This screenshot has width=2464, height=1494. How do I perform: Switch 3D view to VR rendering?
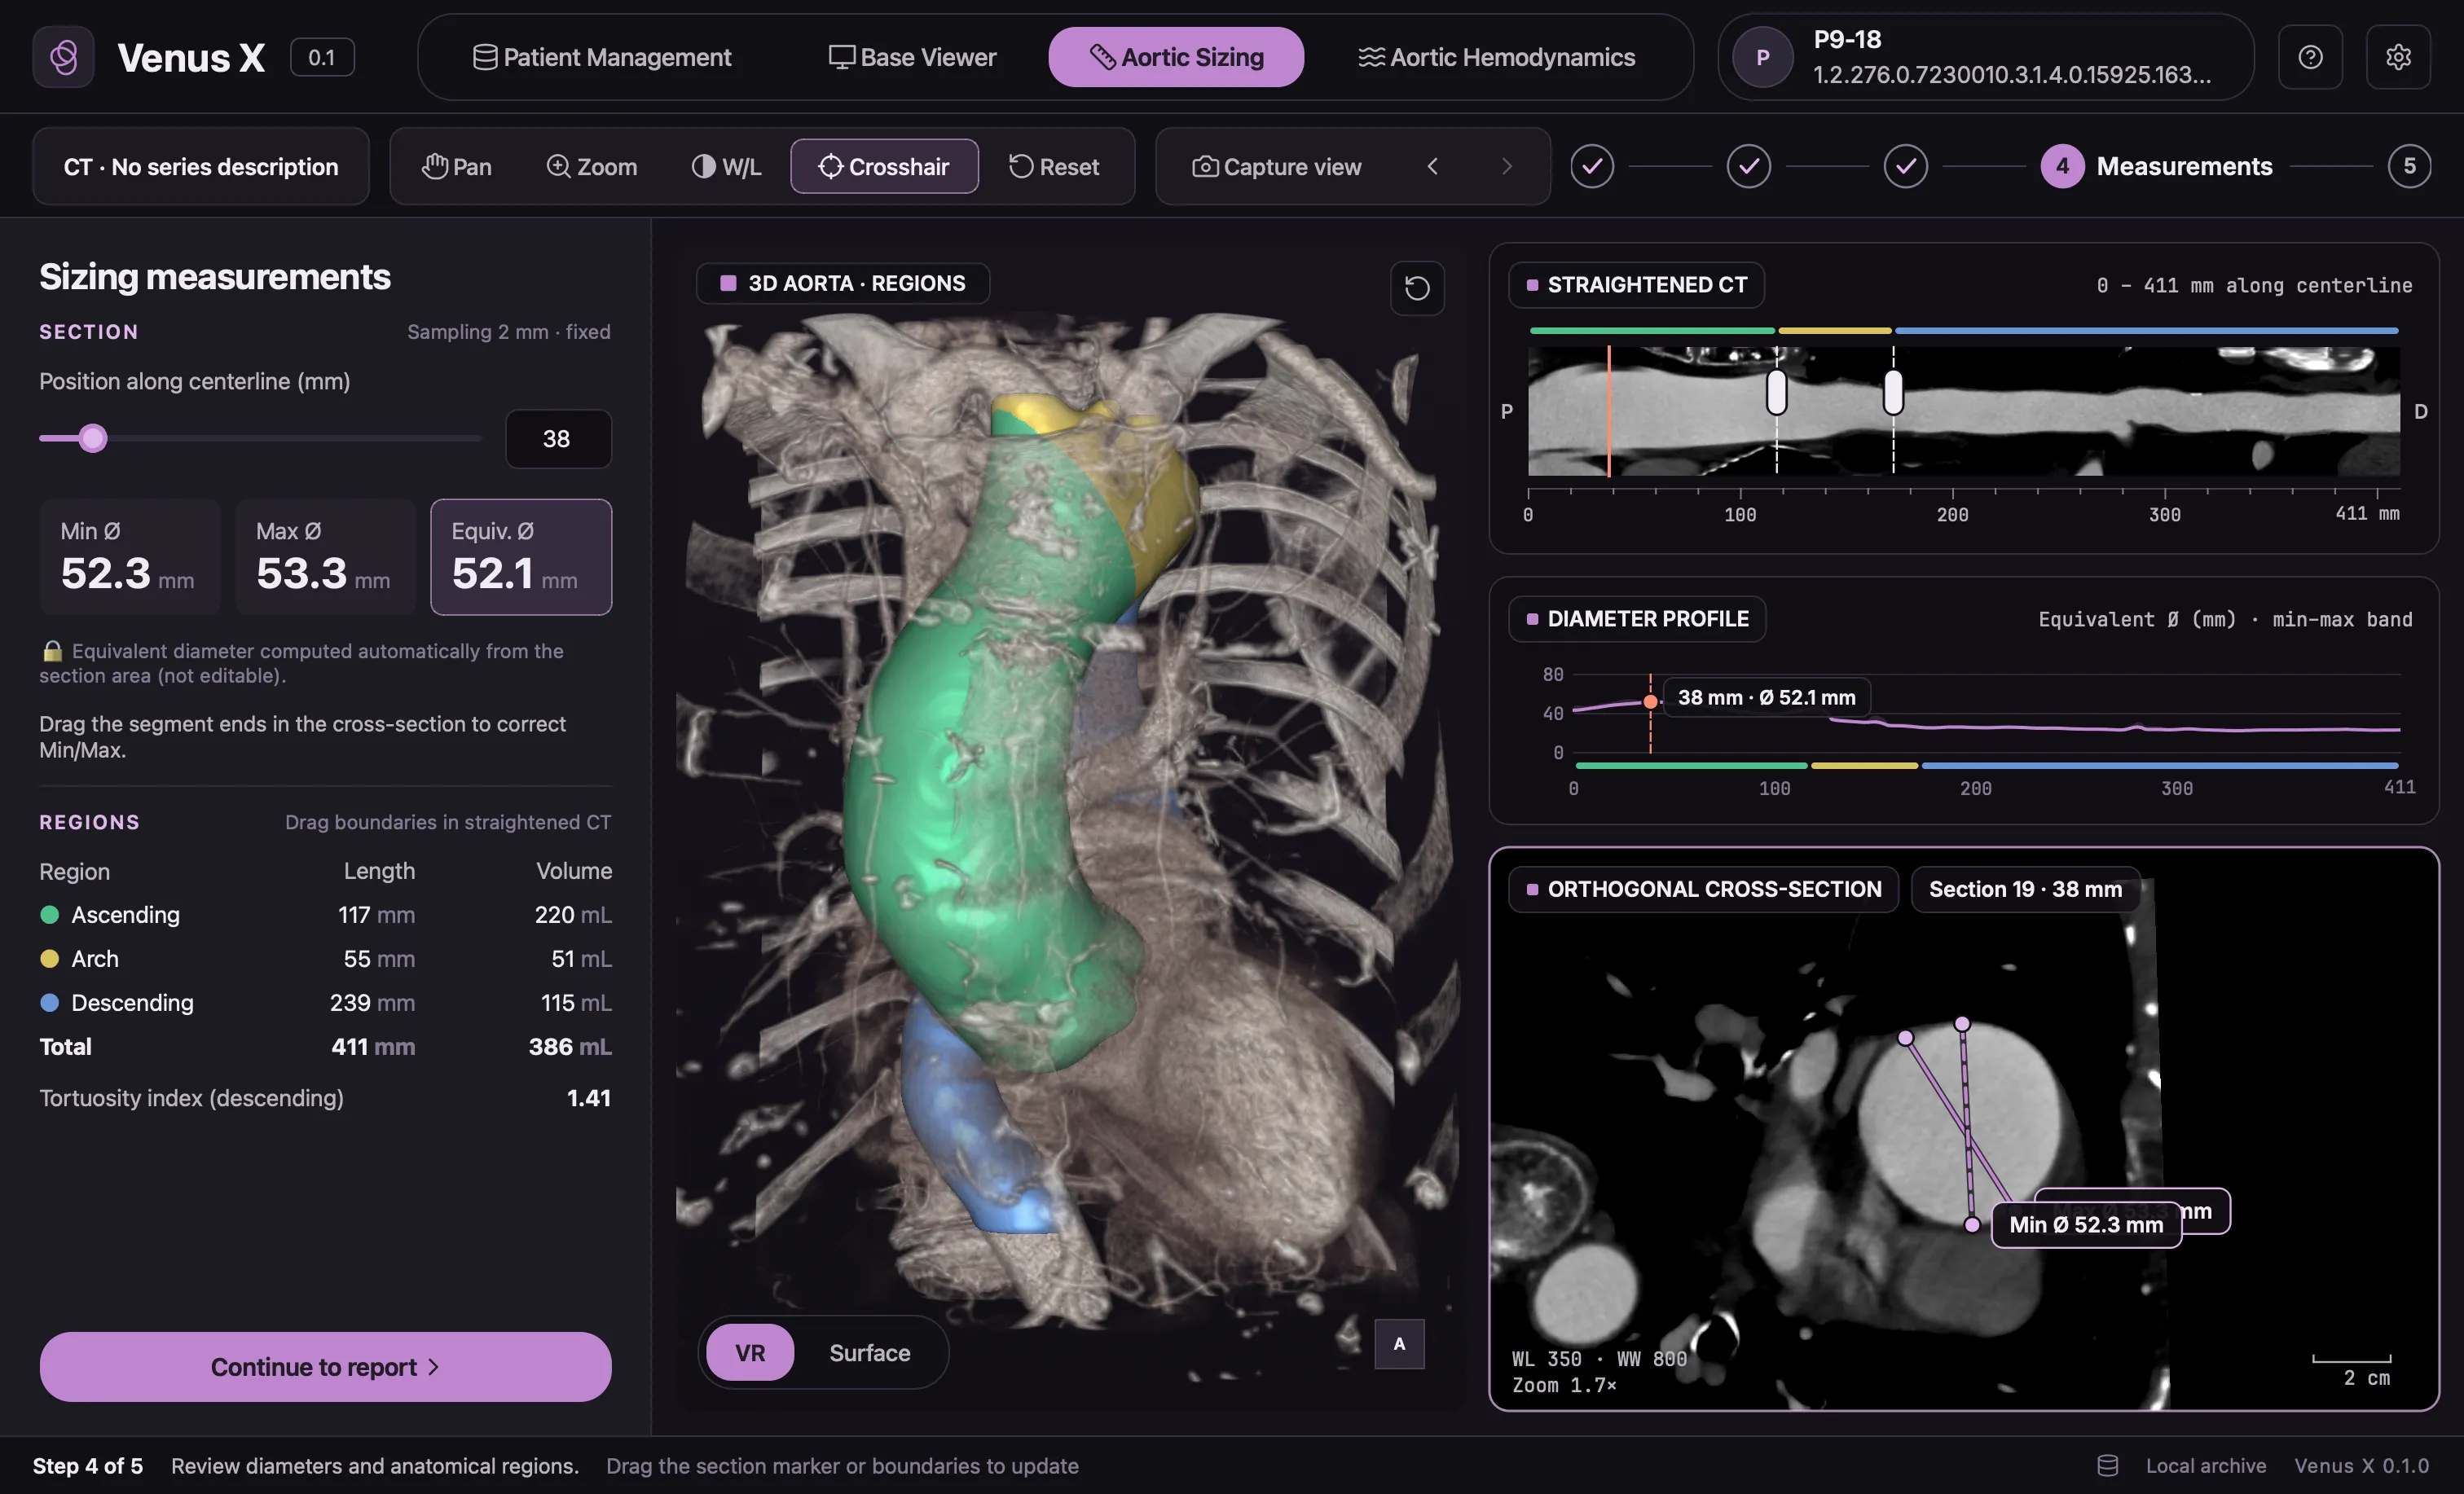pyautogui.click(x=750, y=1352)
